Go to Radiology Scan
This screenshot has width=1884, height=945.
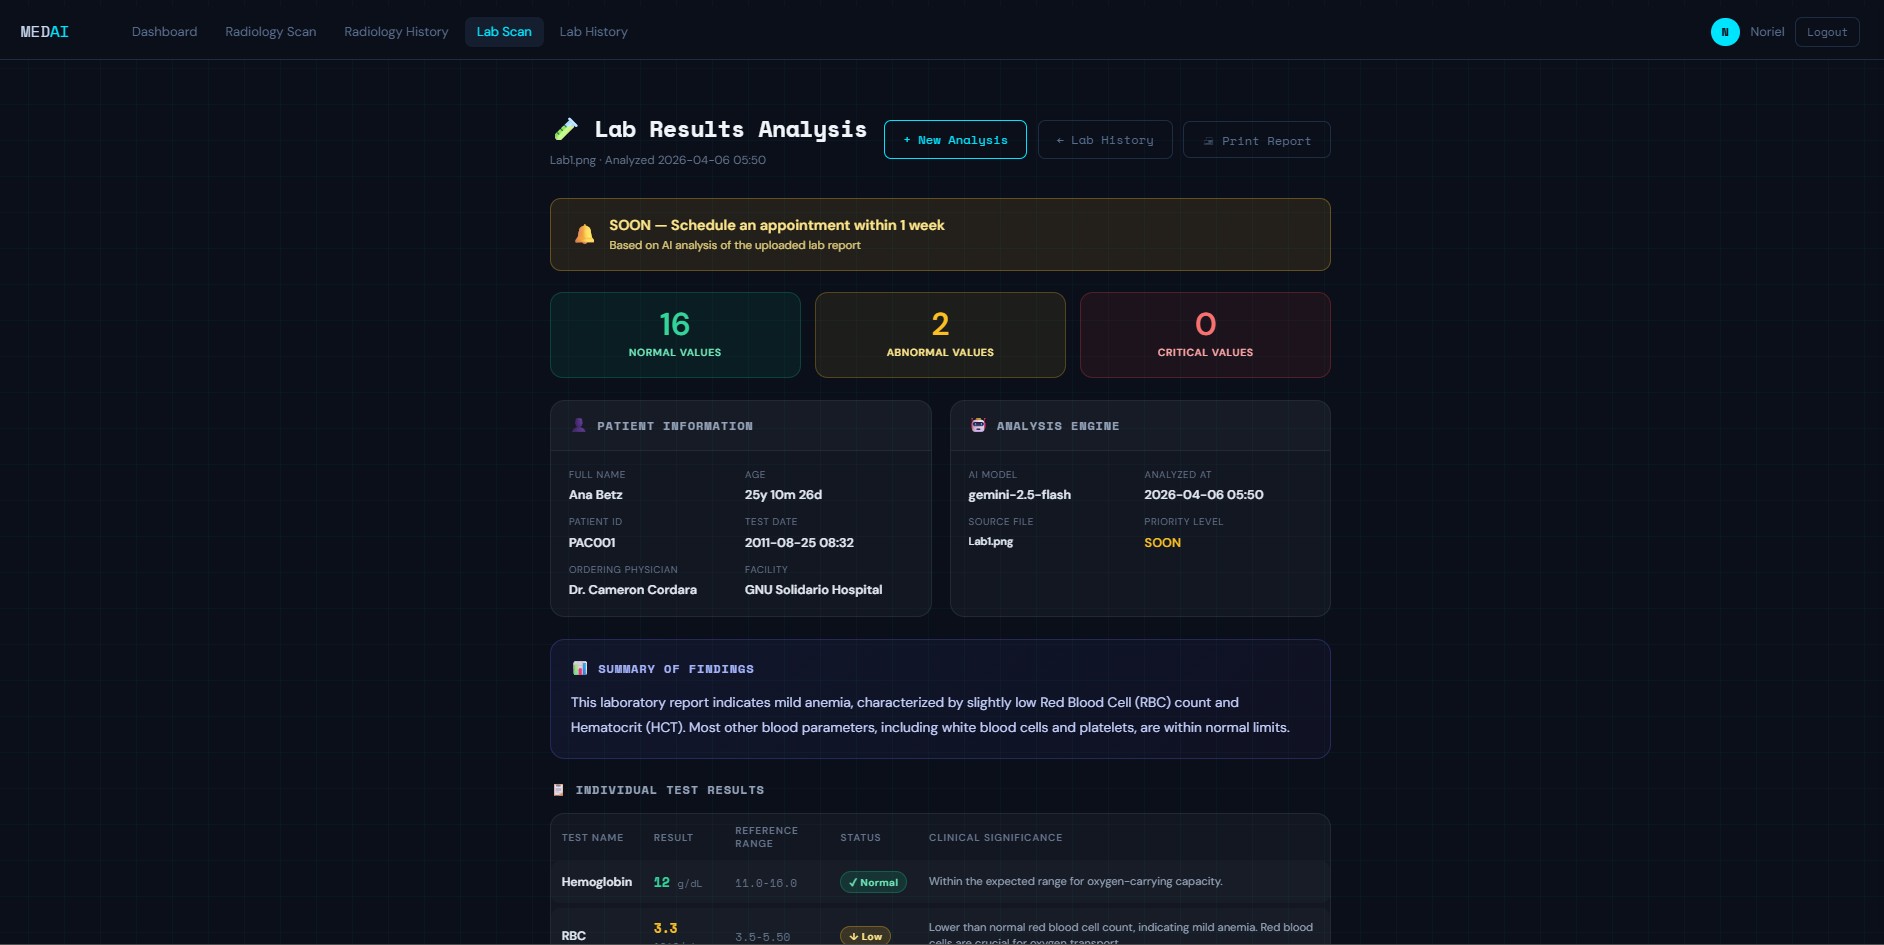point(271,32)
